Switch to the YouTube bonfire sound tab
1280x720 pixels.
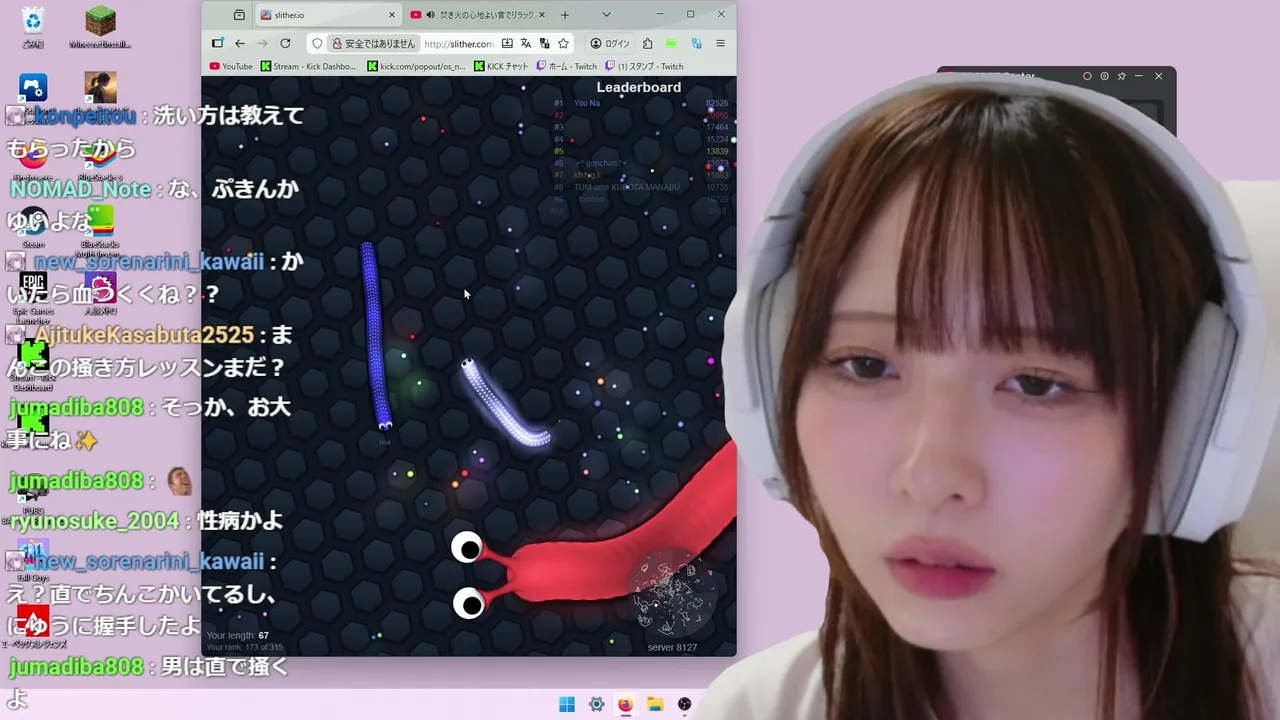click(x=479, y=15)
